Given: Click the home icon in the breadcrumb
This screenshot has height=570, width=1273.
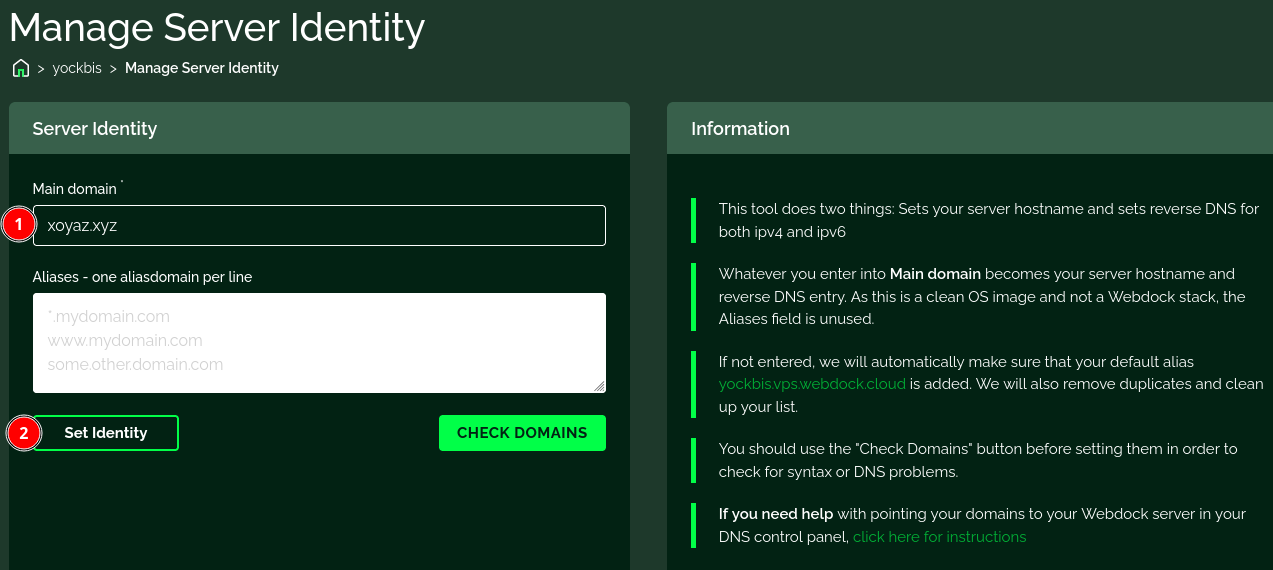Looking at the screenshot, I should (x=20, y=68).
